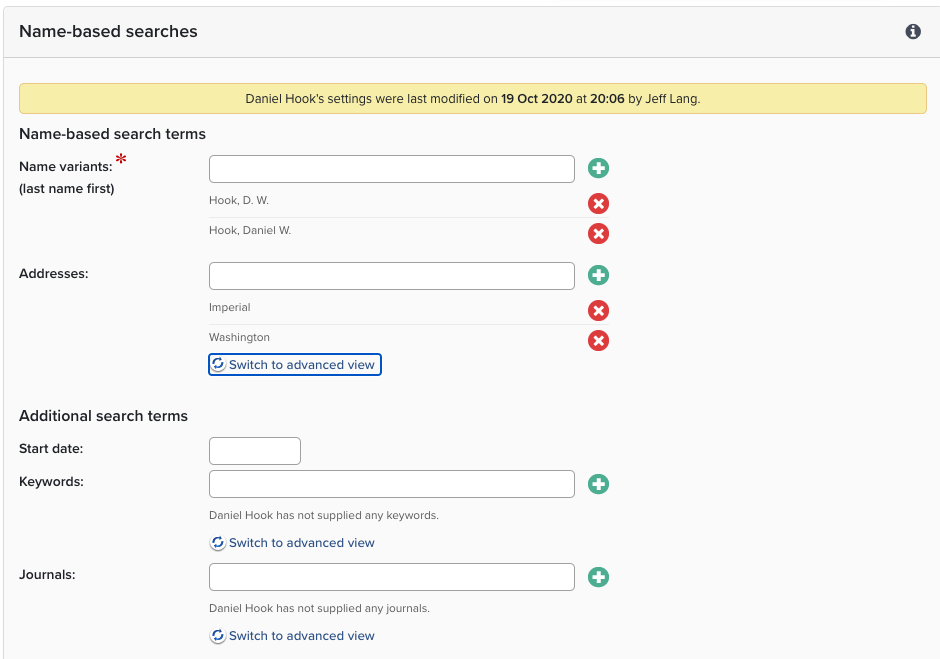Click the Keywords text input
This screenshot has height=659, width=940.
(391, 484)
